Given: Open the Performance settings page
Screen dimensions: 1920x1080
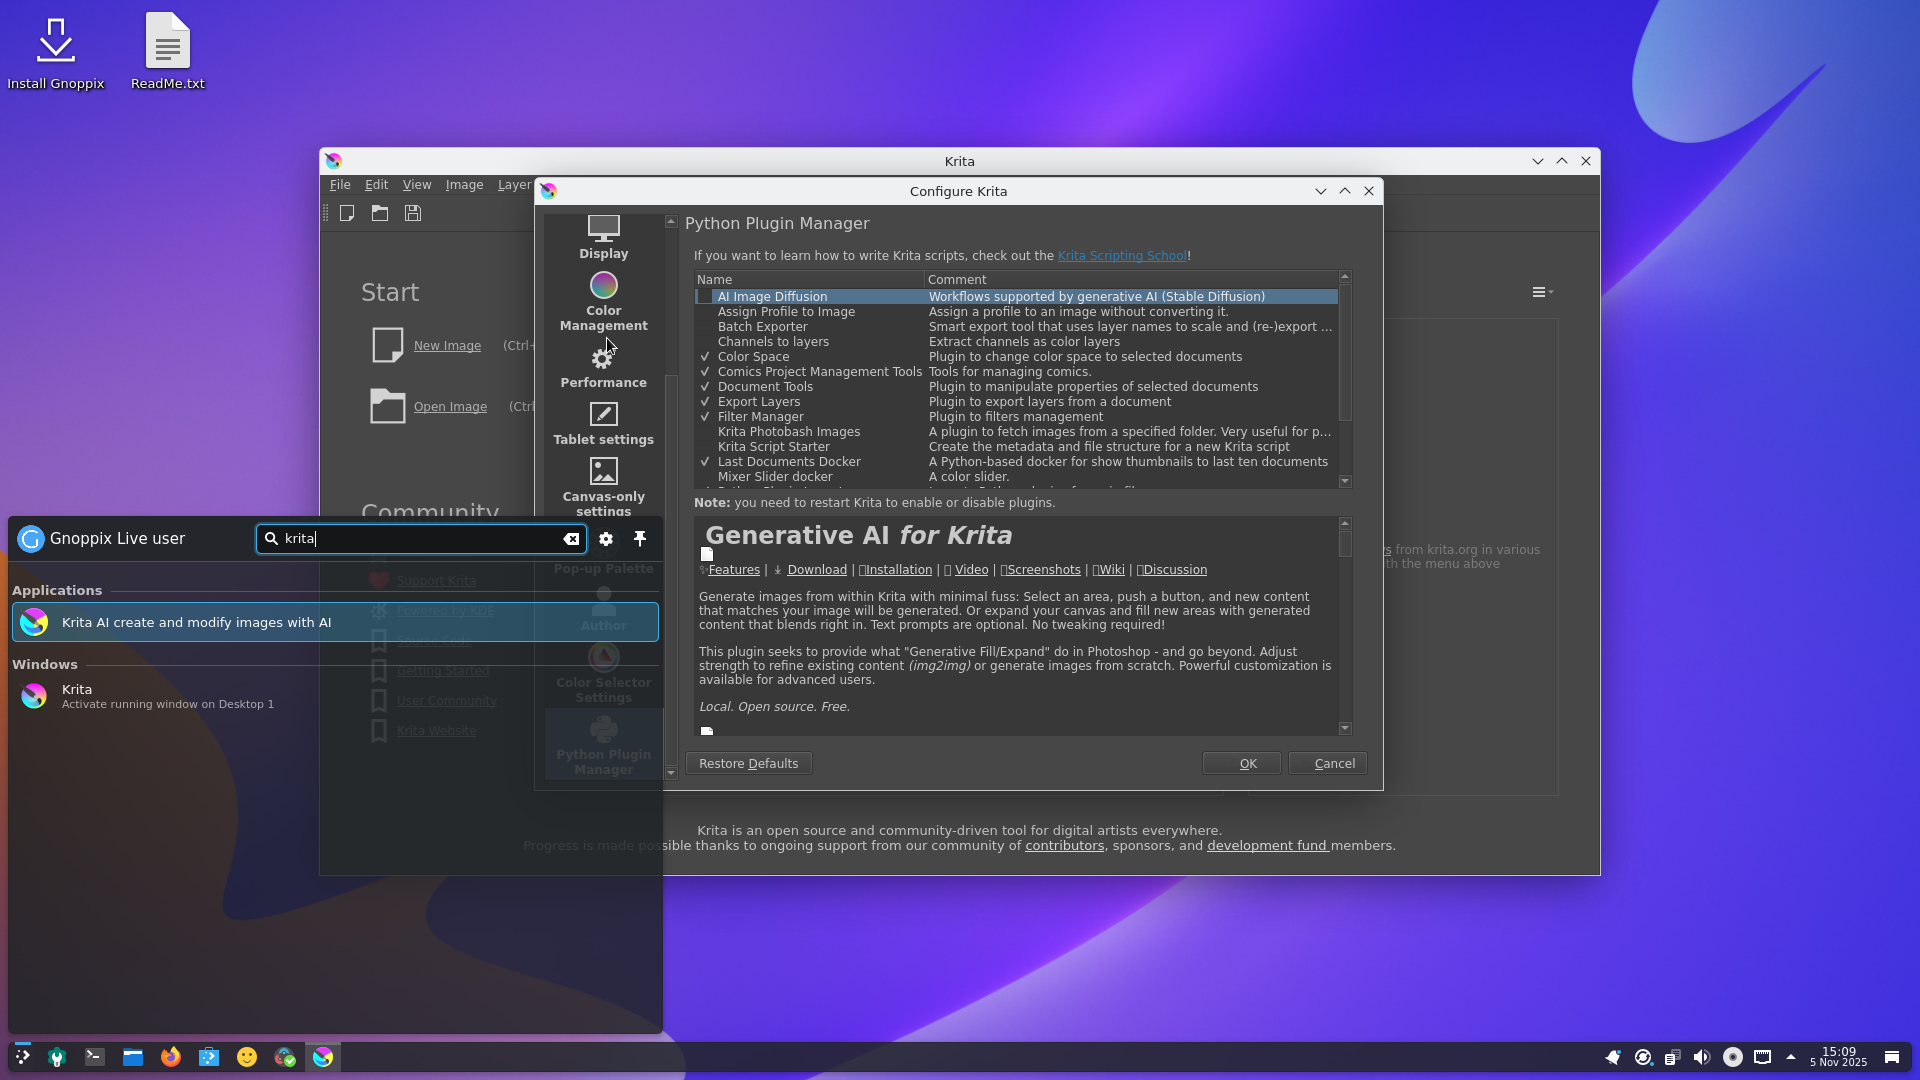Looking at the screenshot, I should pyautogui.click(x=603, y=367).
